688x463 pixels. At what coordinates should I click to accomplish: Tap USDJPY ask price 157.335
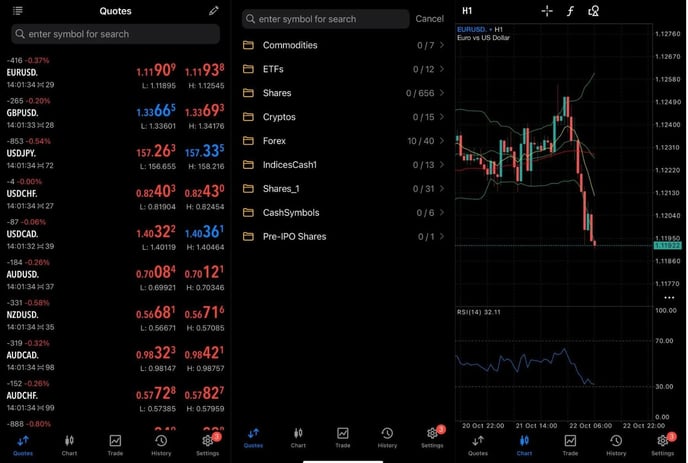204,151
